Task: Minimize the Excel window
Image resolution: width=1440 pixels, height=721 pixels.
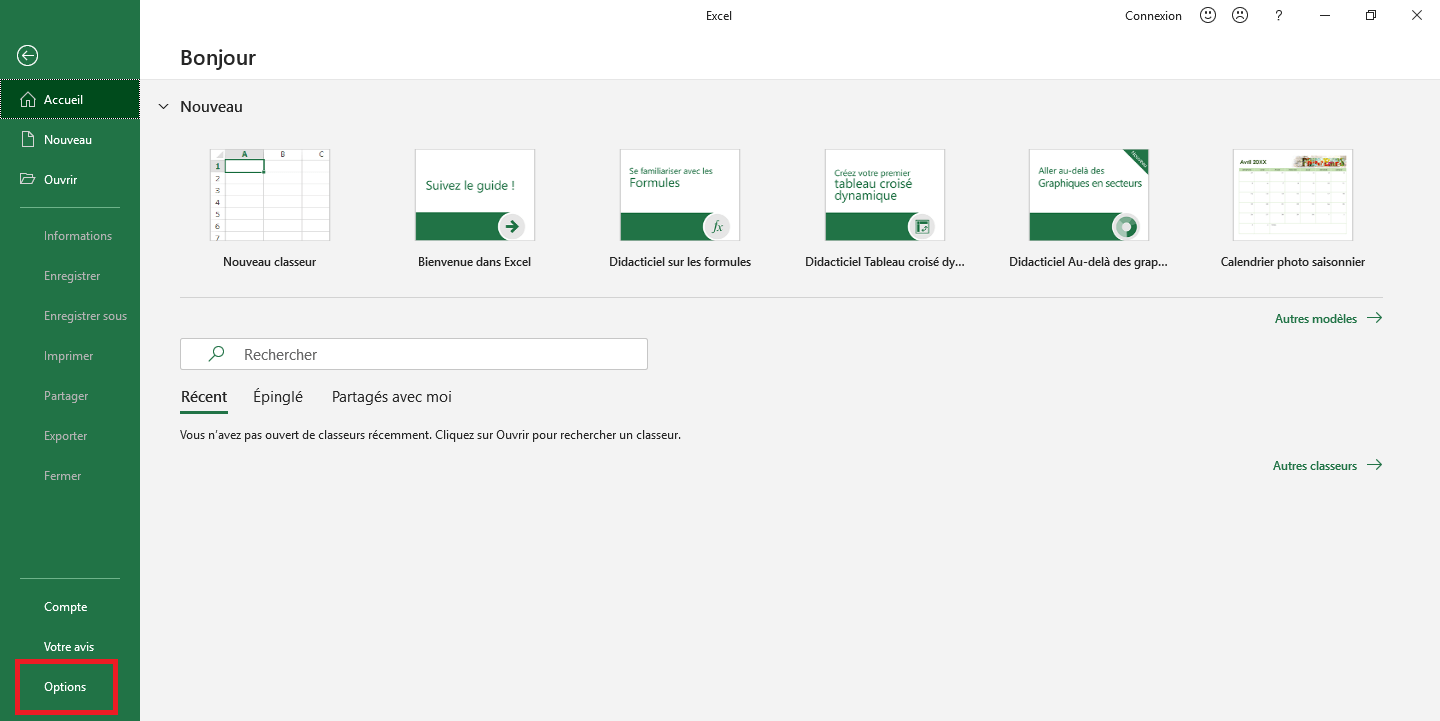Action: coord(1325,15)
